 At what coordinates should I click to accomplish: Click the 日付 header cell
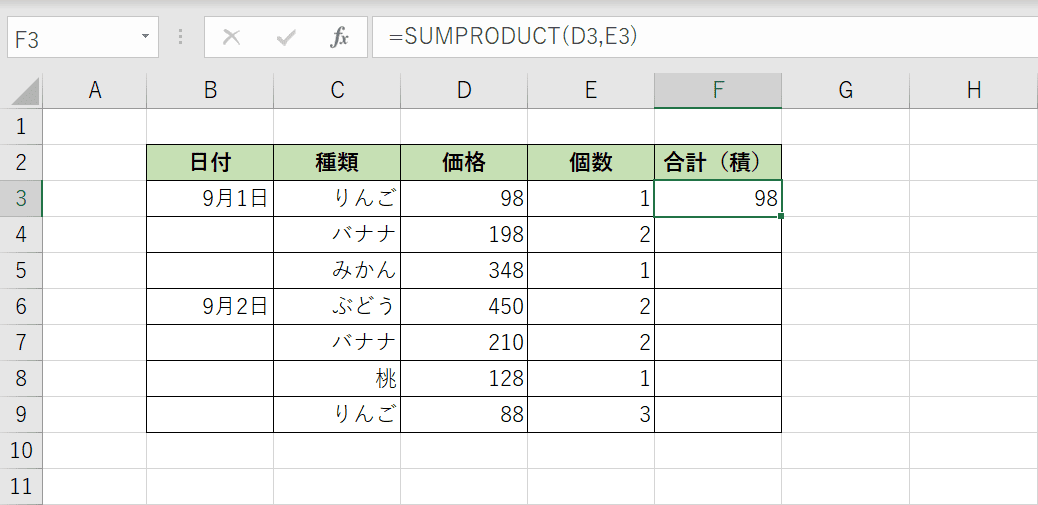[210, 162]
